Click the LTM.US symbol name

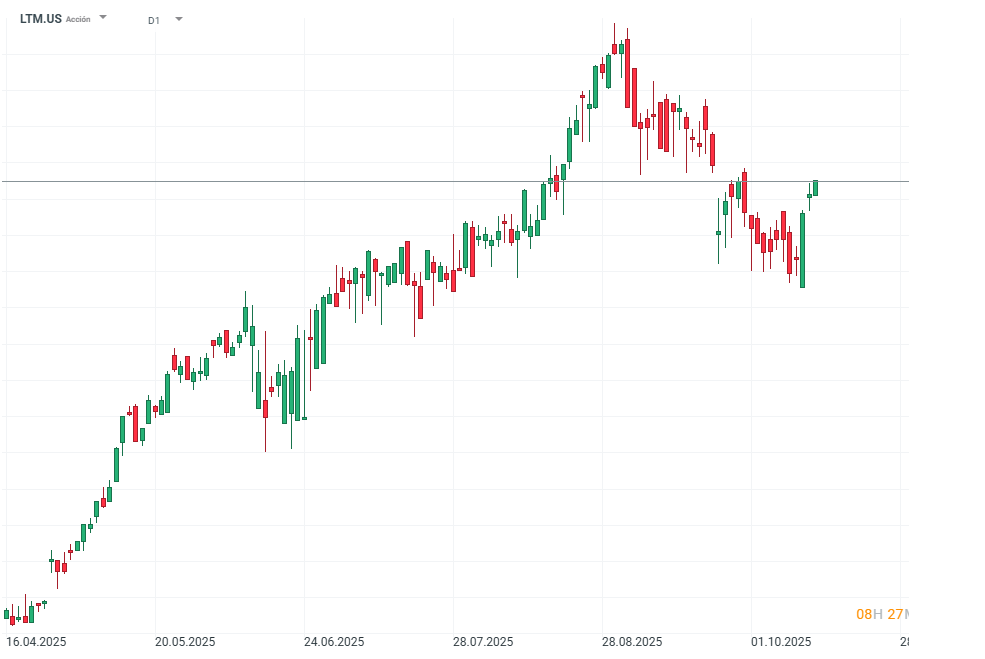point(40,19)
